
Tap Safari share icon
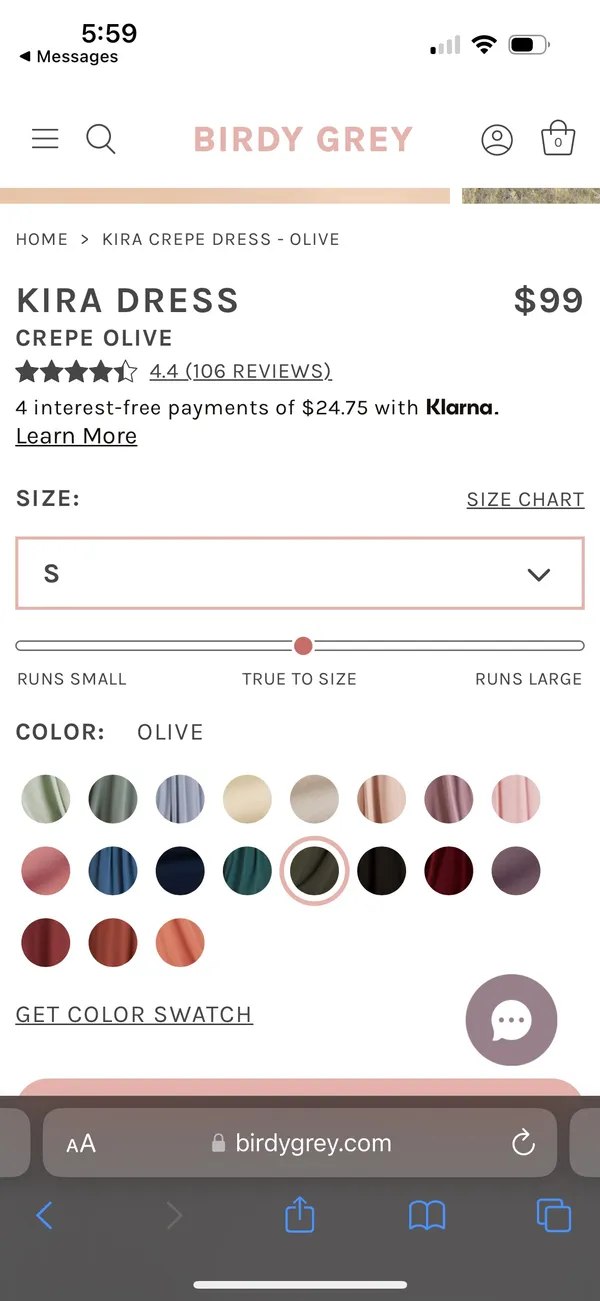click(x=300, y=1214)
